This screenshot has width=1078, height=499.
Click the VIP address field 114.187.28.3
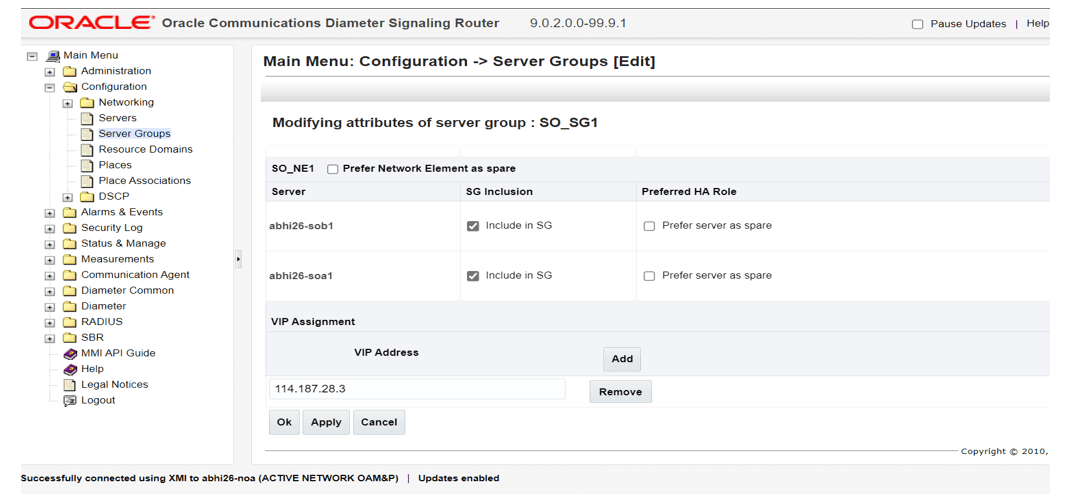(417, 389)
